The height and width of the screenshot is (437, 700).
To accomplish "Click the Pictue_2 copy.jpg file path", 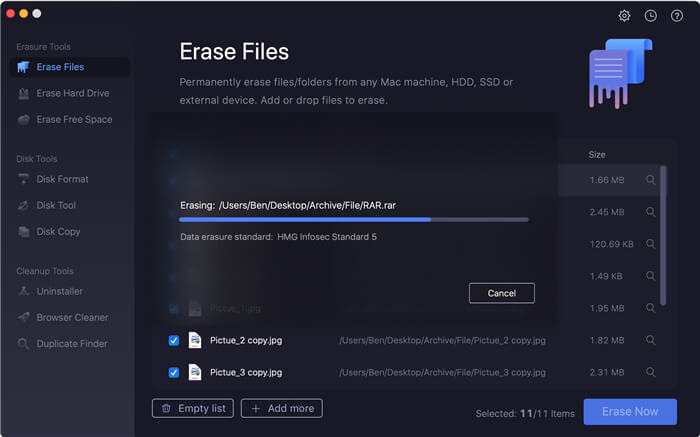I will 442,340.
